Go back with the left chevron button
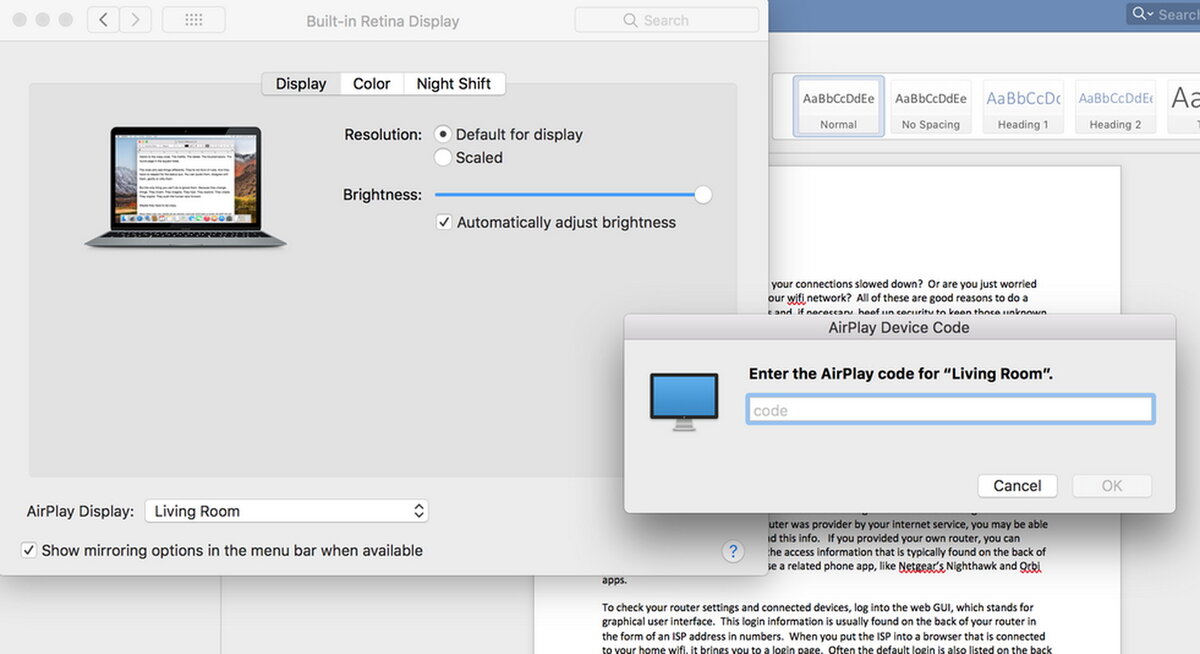 (103, 19)
